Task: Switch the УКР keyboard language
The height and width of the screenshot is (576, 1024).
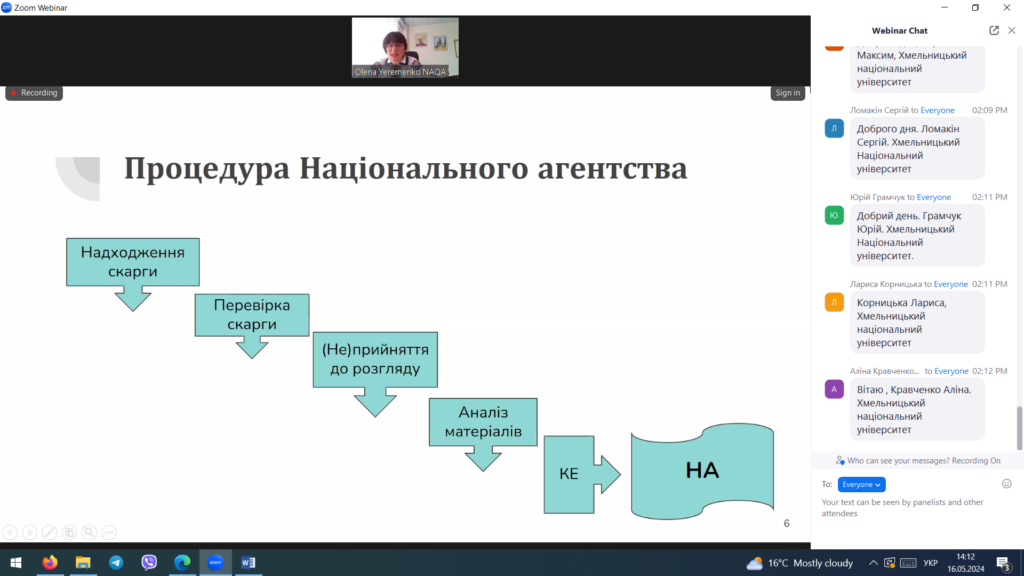Action: [931, 563]
